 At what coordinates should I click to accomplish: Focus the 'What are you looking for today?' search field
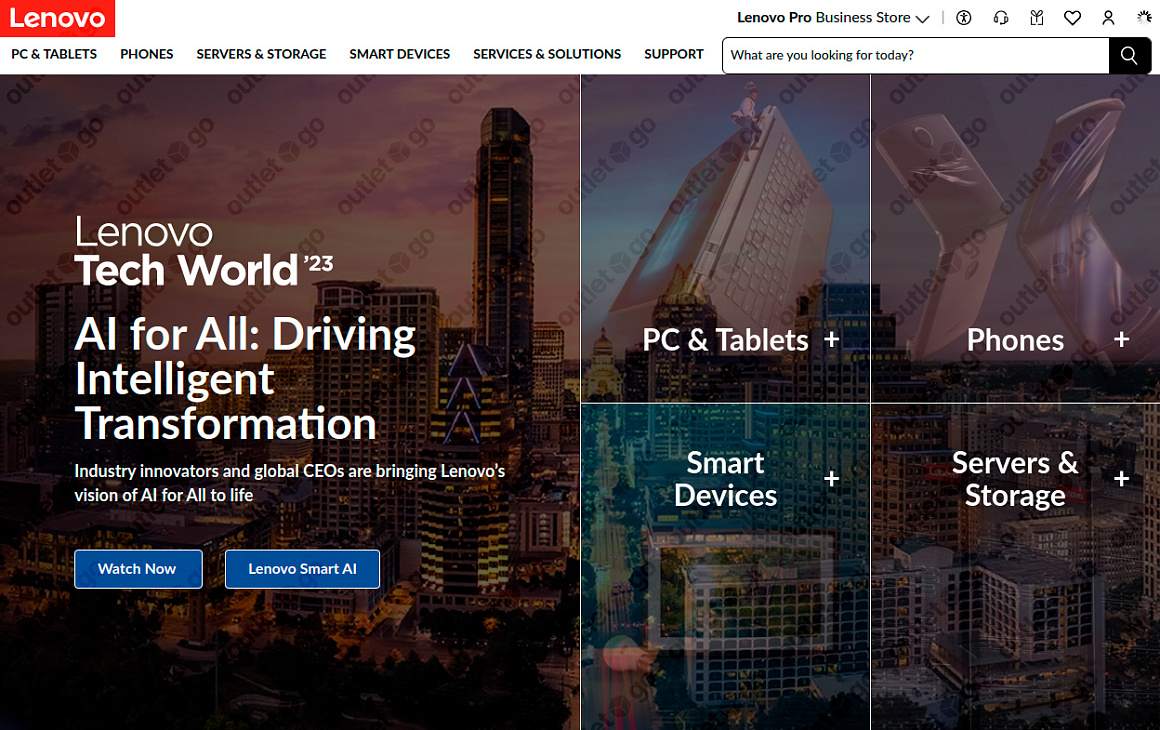pos(915,55)
